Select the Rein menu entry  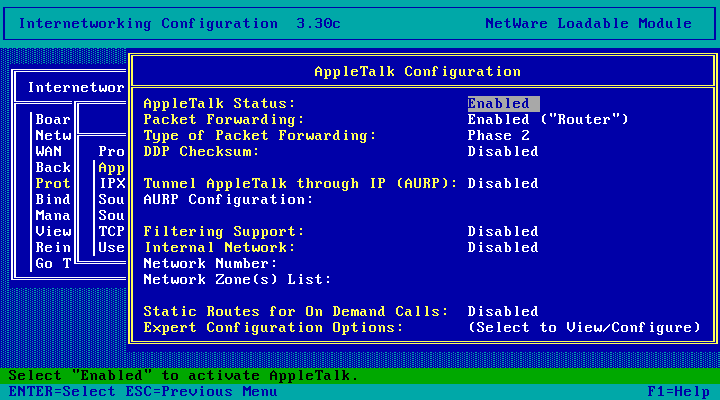point(53,248)
